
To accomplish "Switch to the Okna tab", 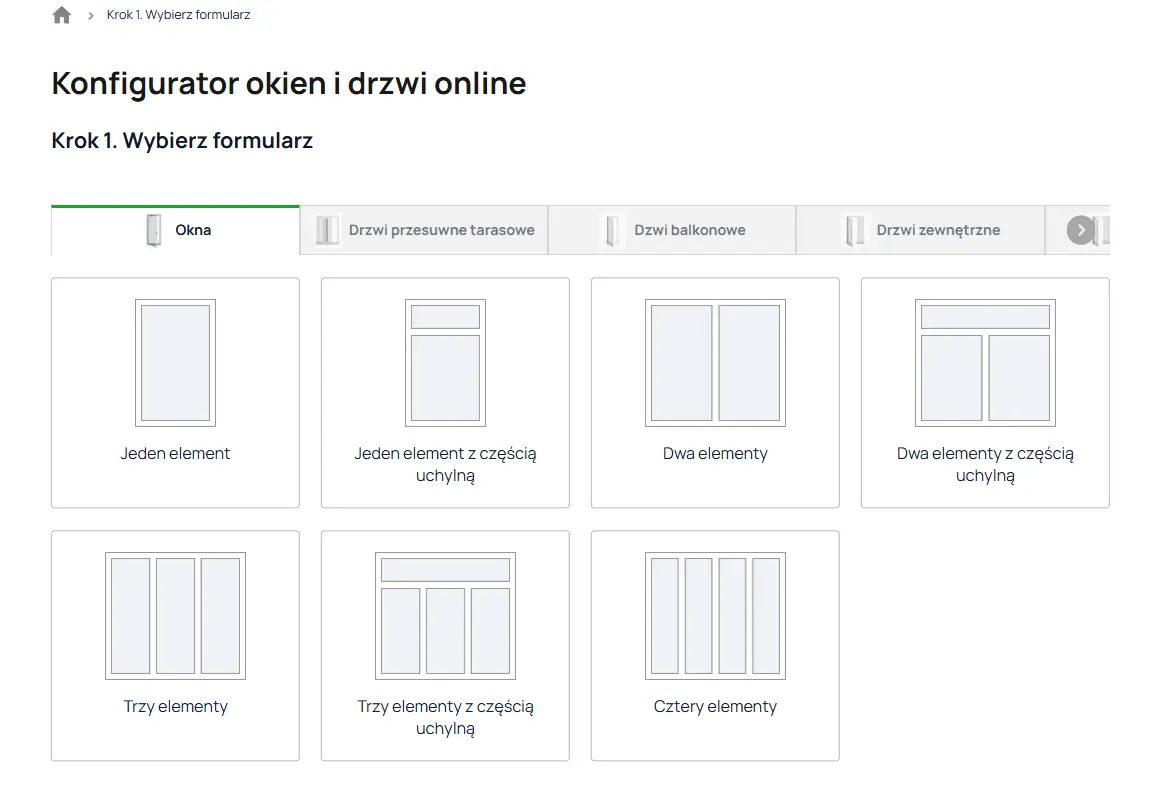I will coord(193,230).
